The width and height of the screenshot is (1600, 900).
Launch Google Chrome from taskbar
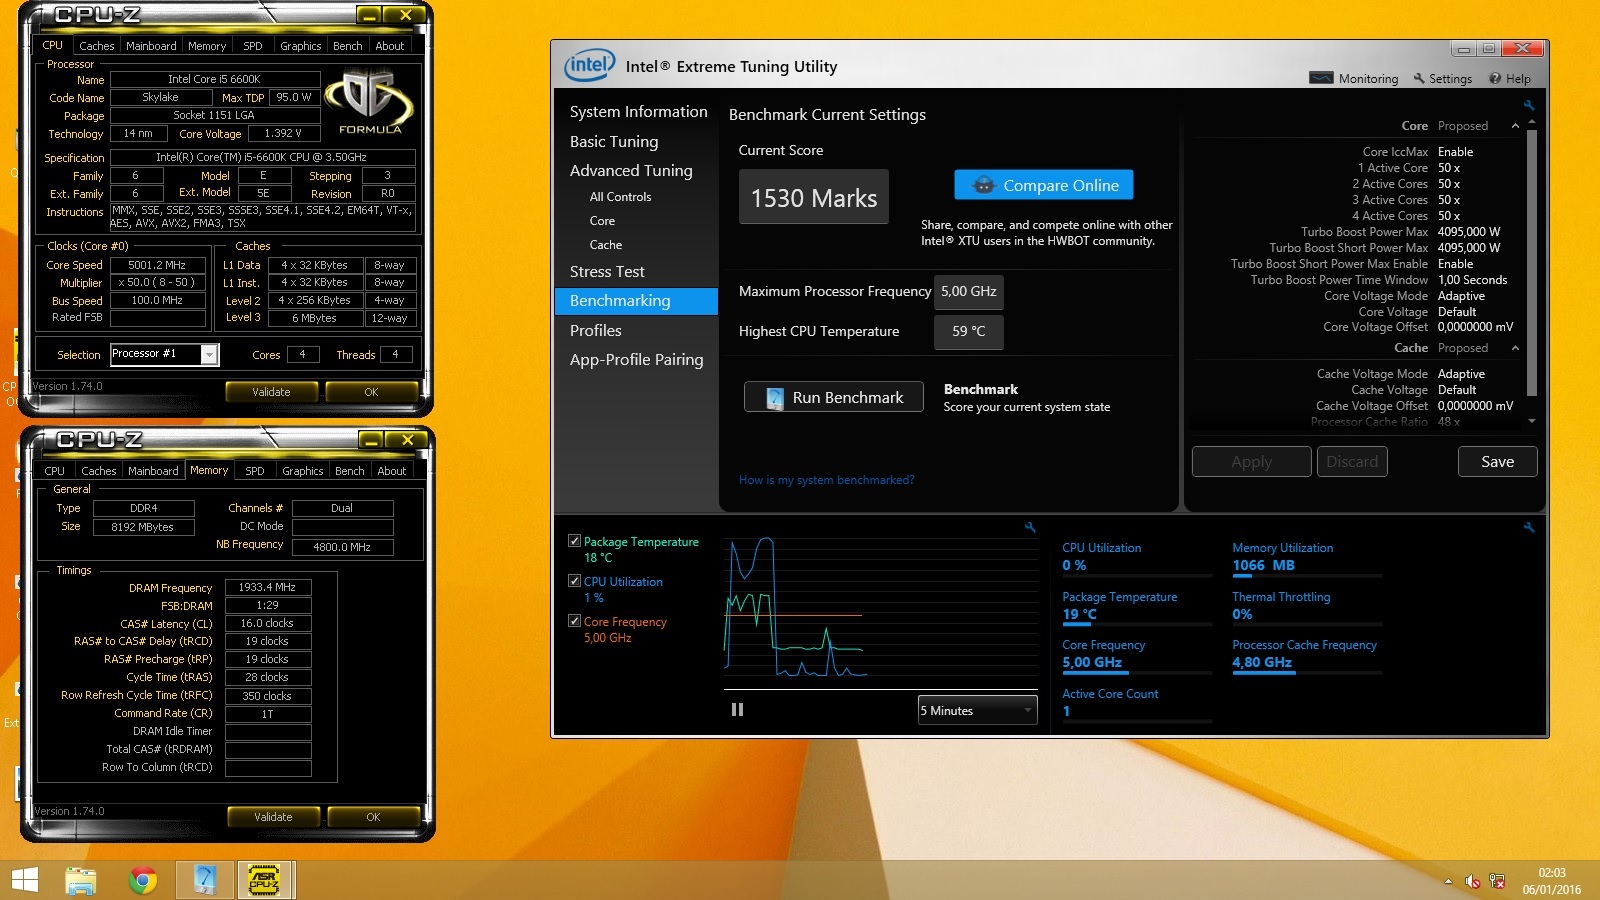click(143, 880)
